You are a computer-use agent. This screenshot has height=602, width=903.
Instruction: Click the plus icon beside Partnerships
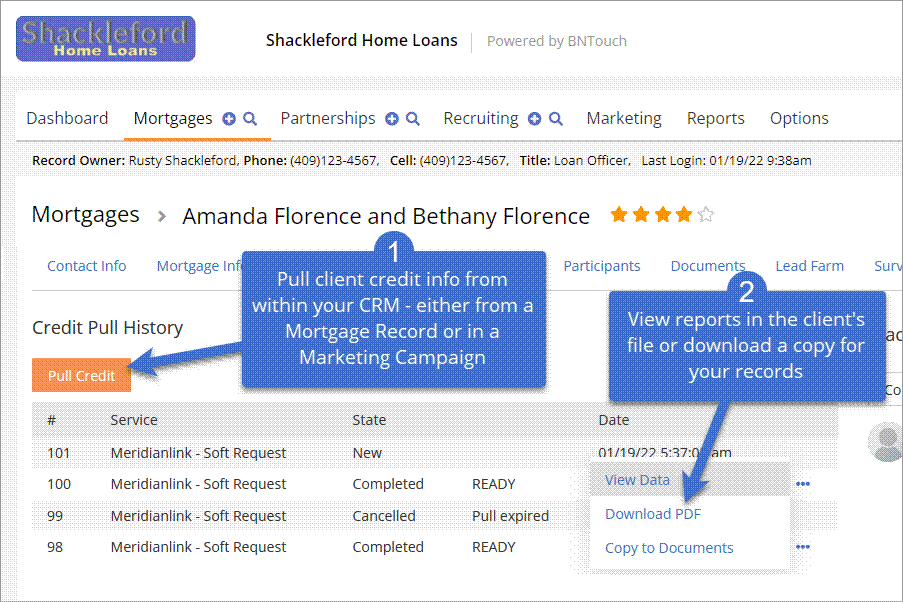(392, 118)
